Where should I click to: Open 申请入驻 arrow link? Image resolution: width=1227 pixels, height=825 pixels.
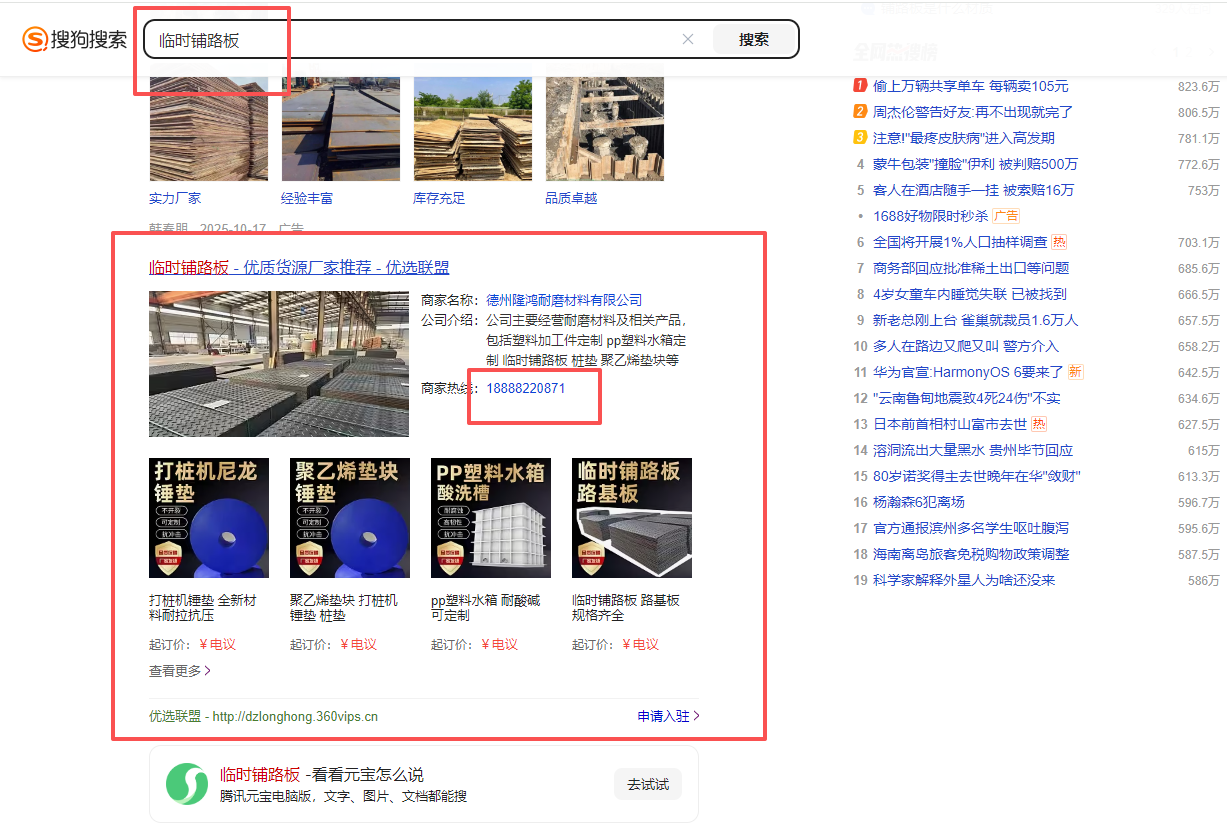click(668, 716)
